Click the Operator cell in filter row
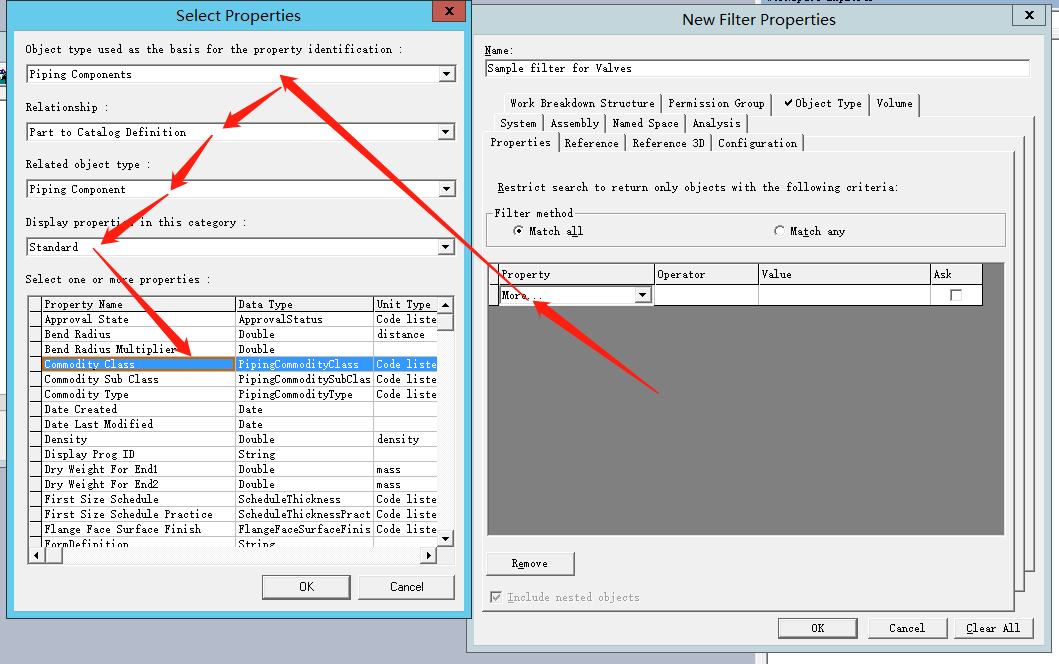Image resolution: width=1059 pixels, height=664 pixels. tap(706, 295)
